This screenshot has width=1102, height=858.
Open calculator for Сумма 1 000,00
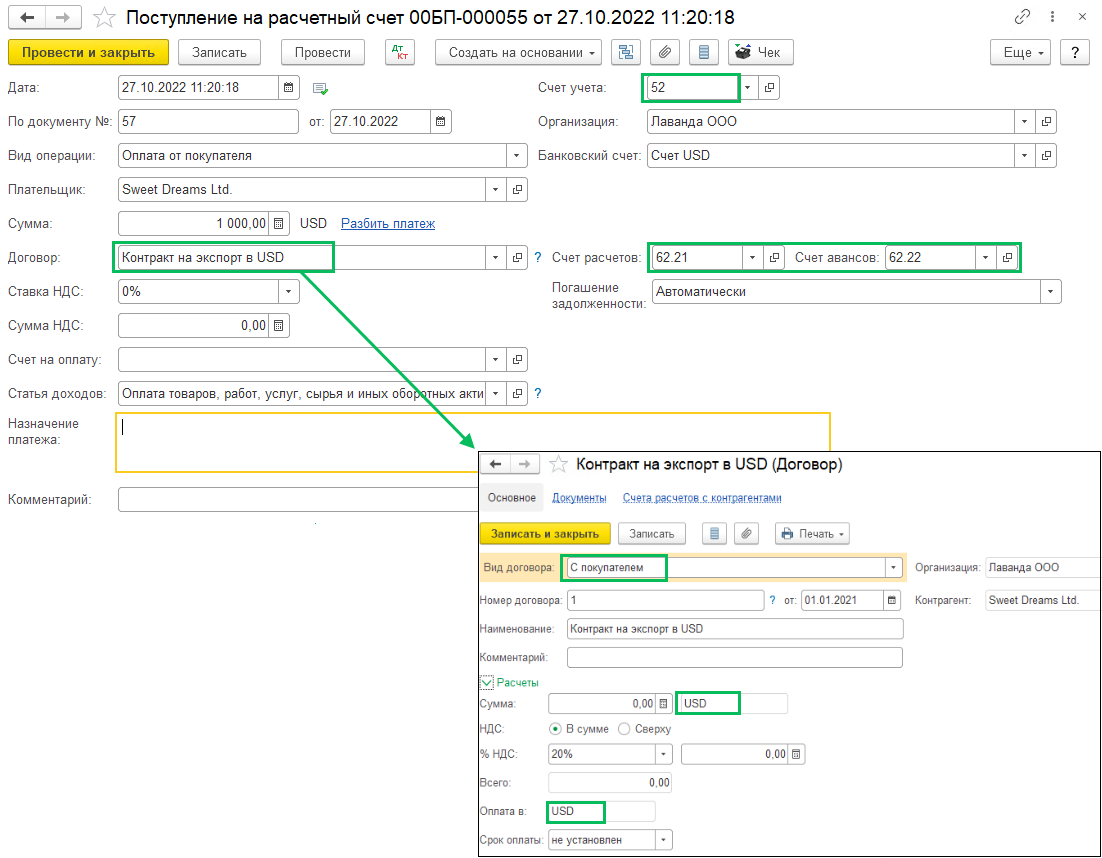279,223
